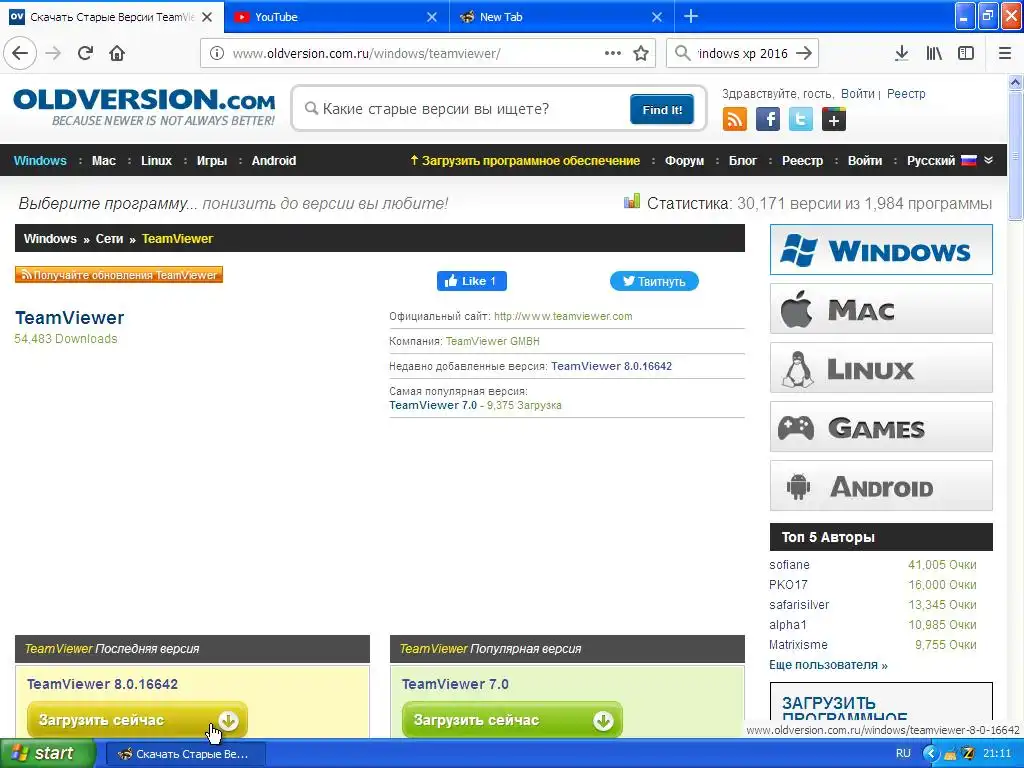Open Сети in the breadcrumb
The width and height of the screenshot is (1024, 768).
pos(109,238)
